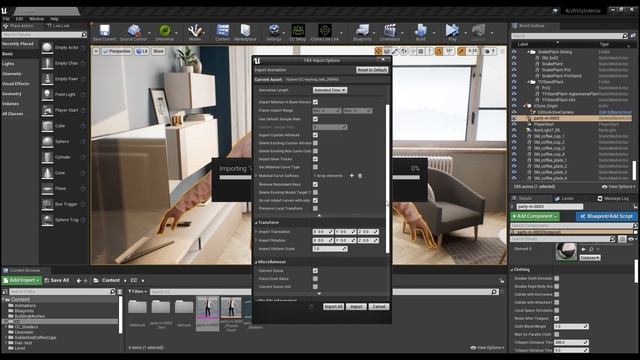Toggle Remove Redundant Keys checkbox
Screen dimensions: 640x360
pyautogui.click(x=315, y=184)
